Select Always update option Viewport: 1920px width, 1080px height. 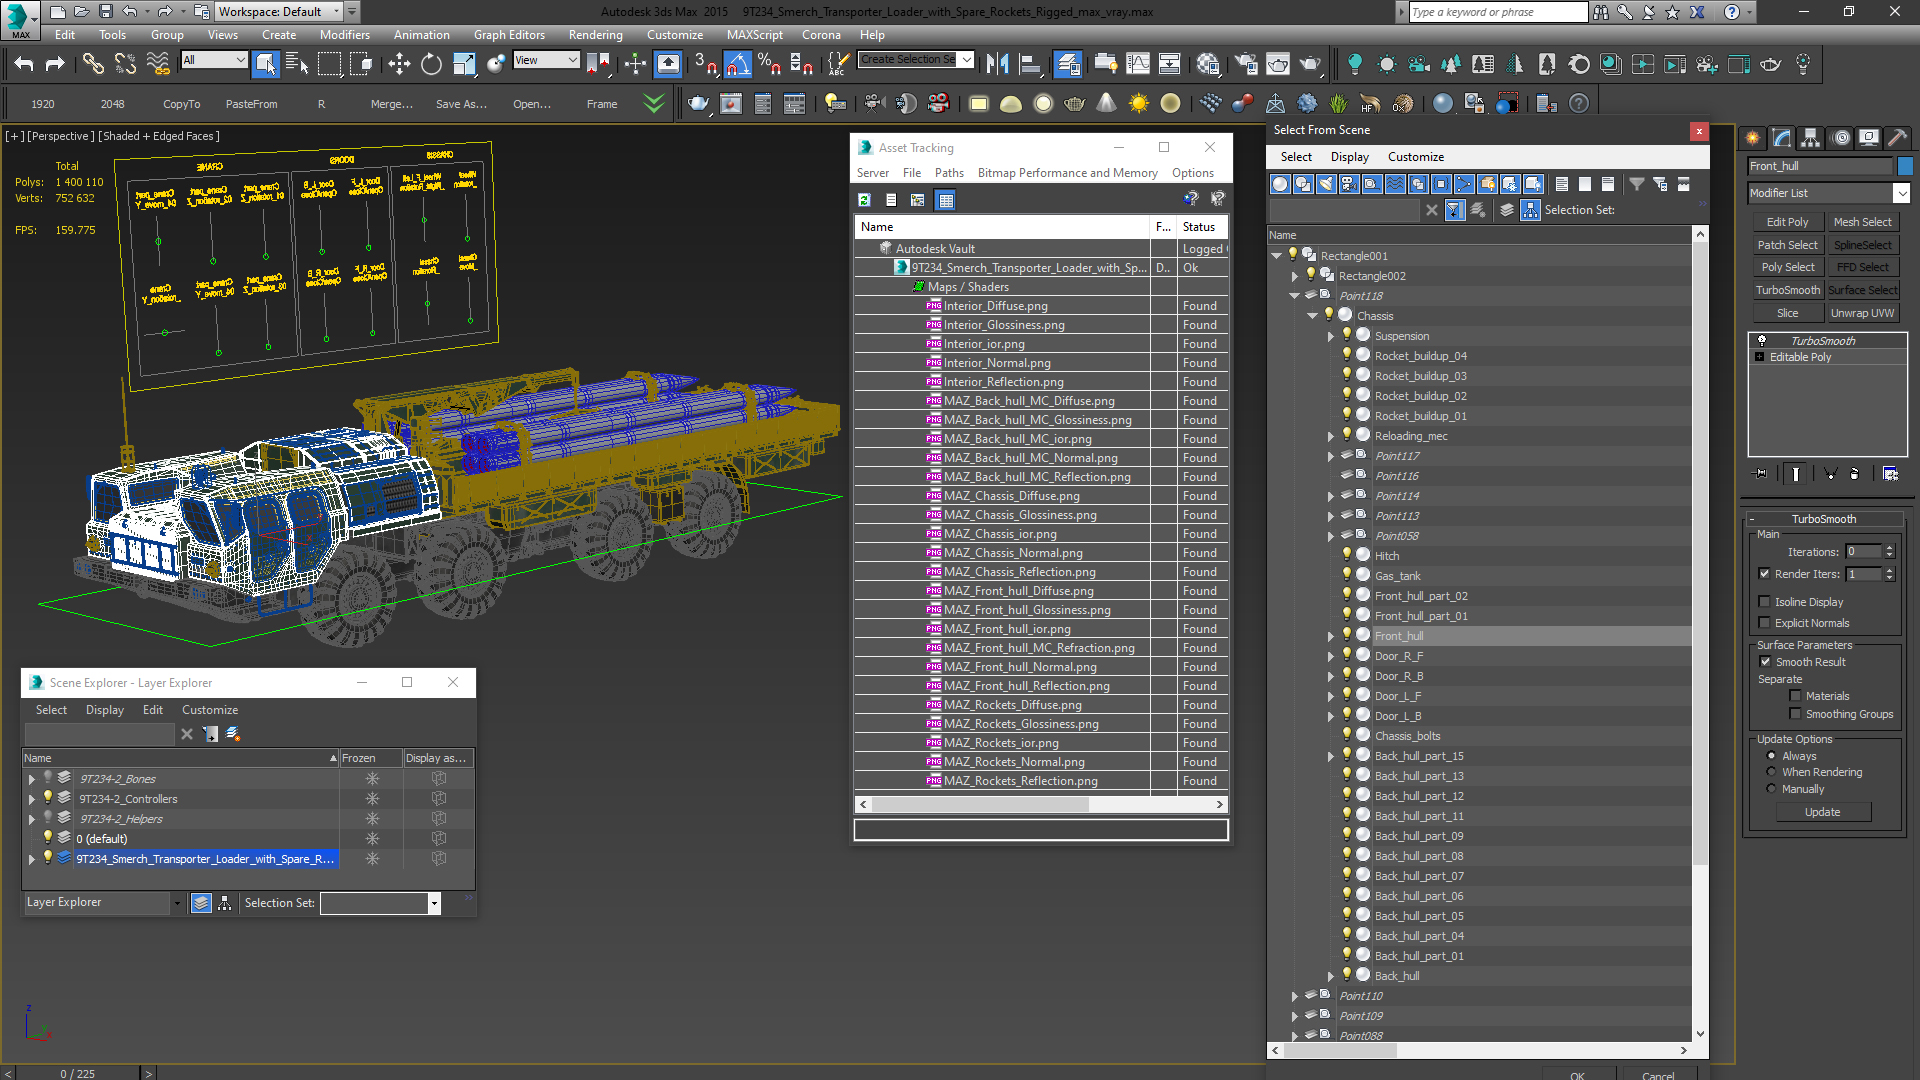pos(1772,756)
